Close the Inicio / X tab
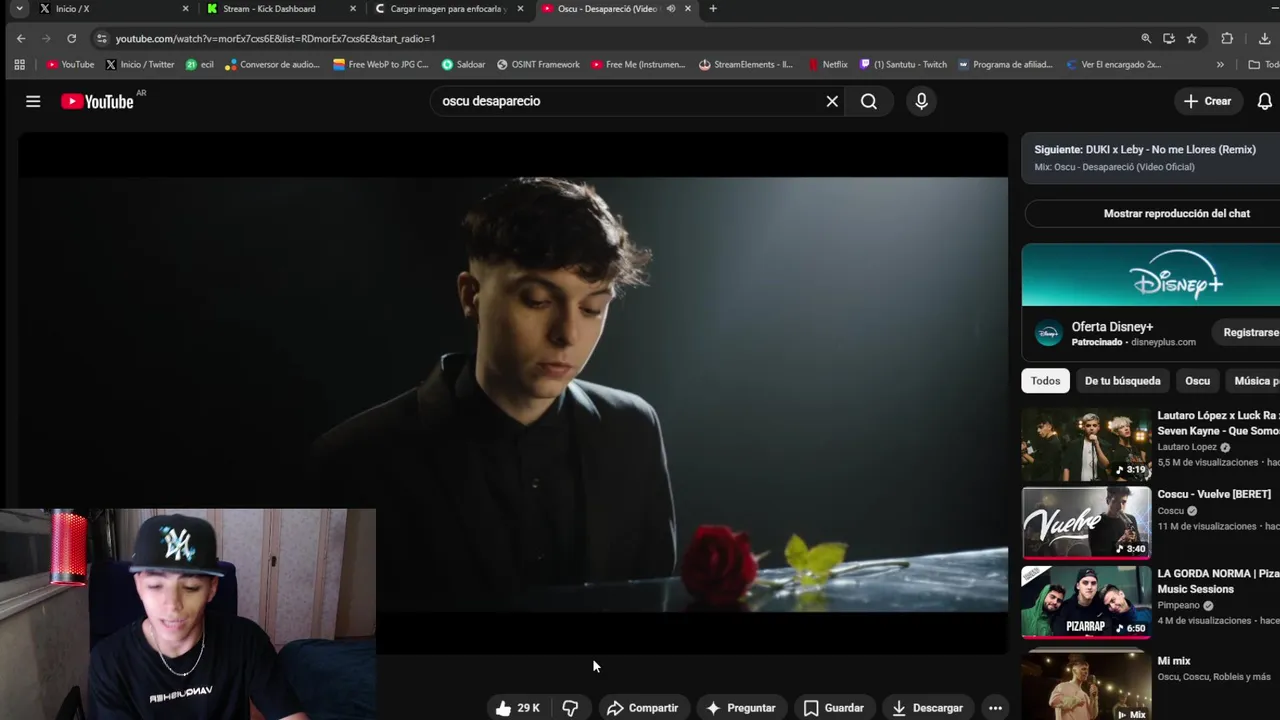This screenshot has width=1280, height=720. coord(185,9)
